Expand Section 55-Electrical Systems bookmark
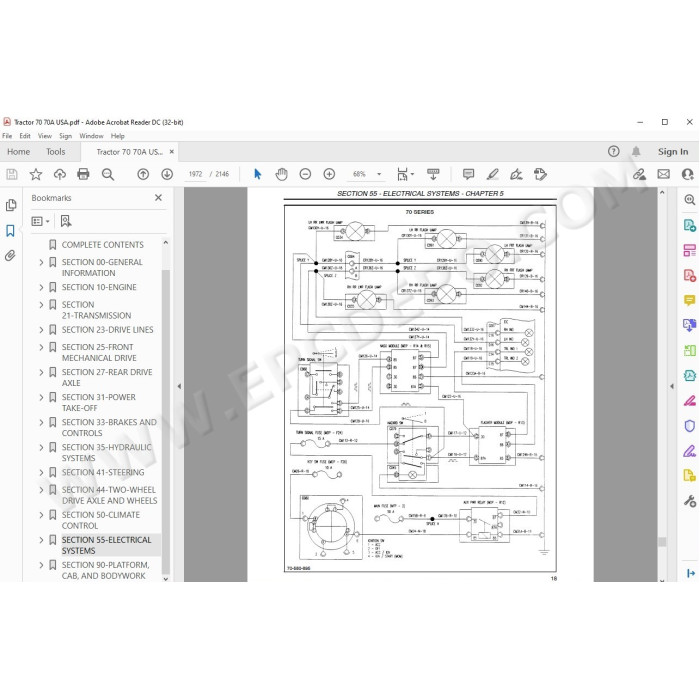The height and width of the screenshot is (700, 700). 41,540
